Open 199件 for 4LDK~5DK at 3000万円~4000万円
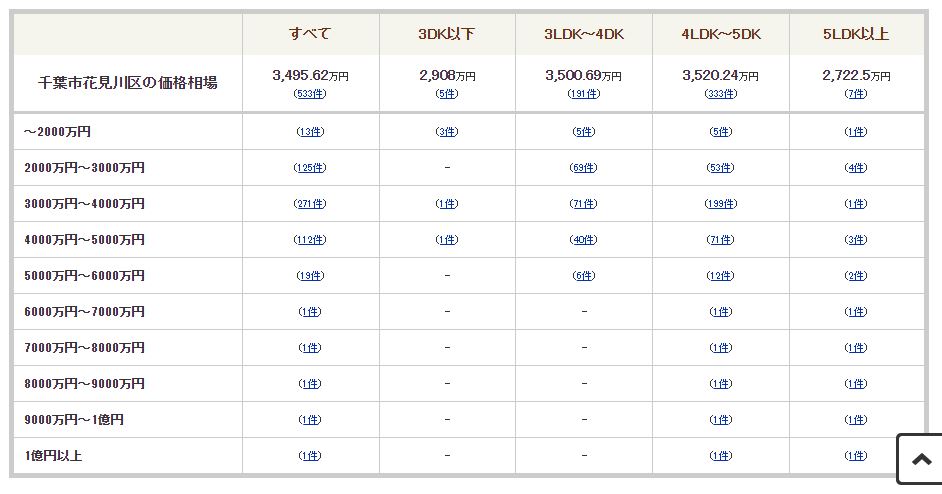The width and height of the screenshot is (942, 494). [x=721, y=204]
